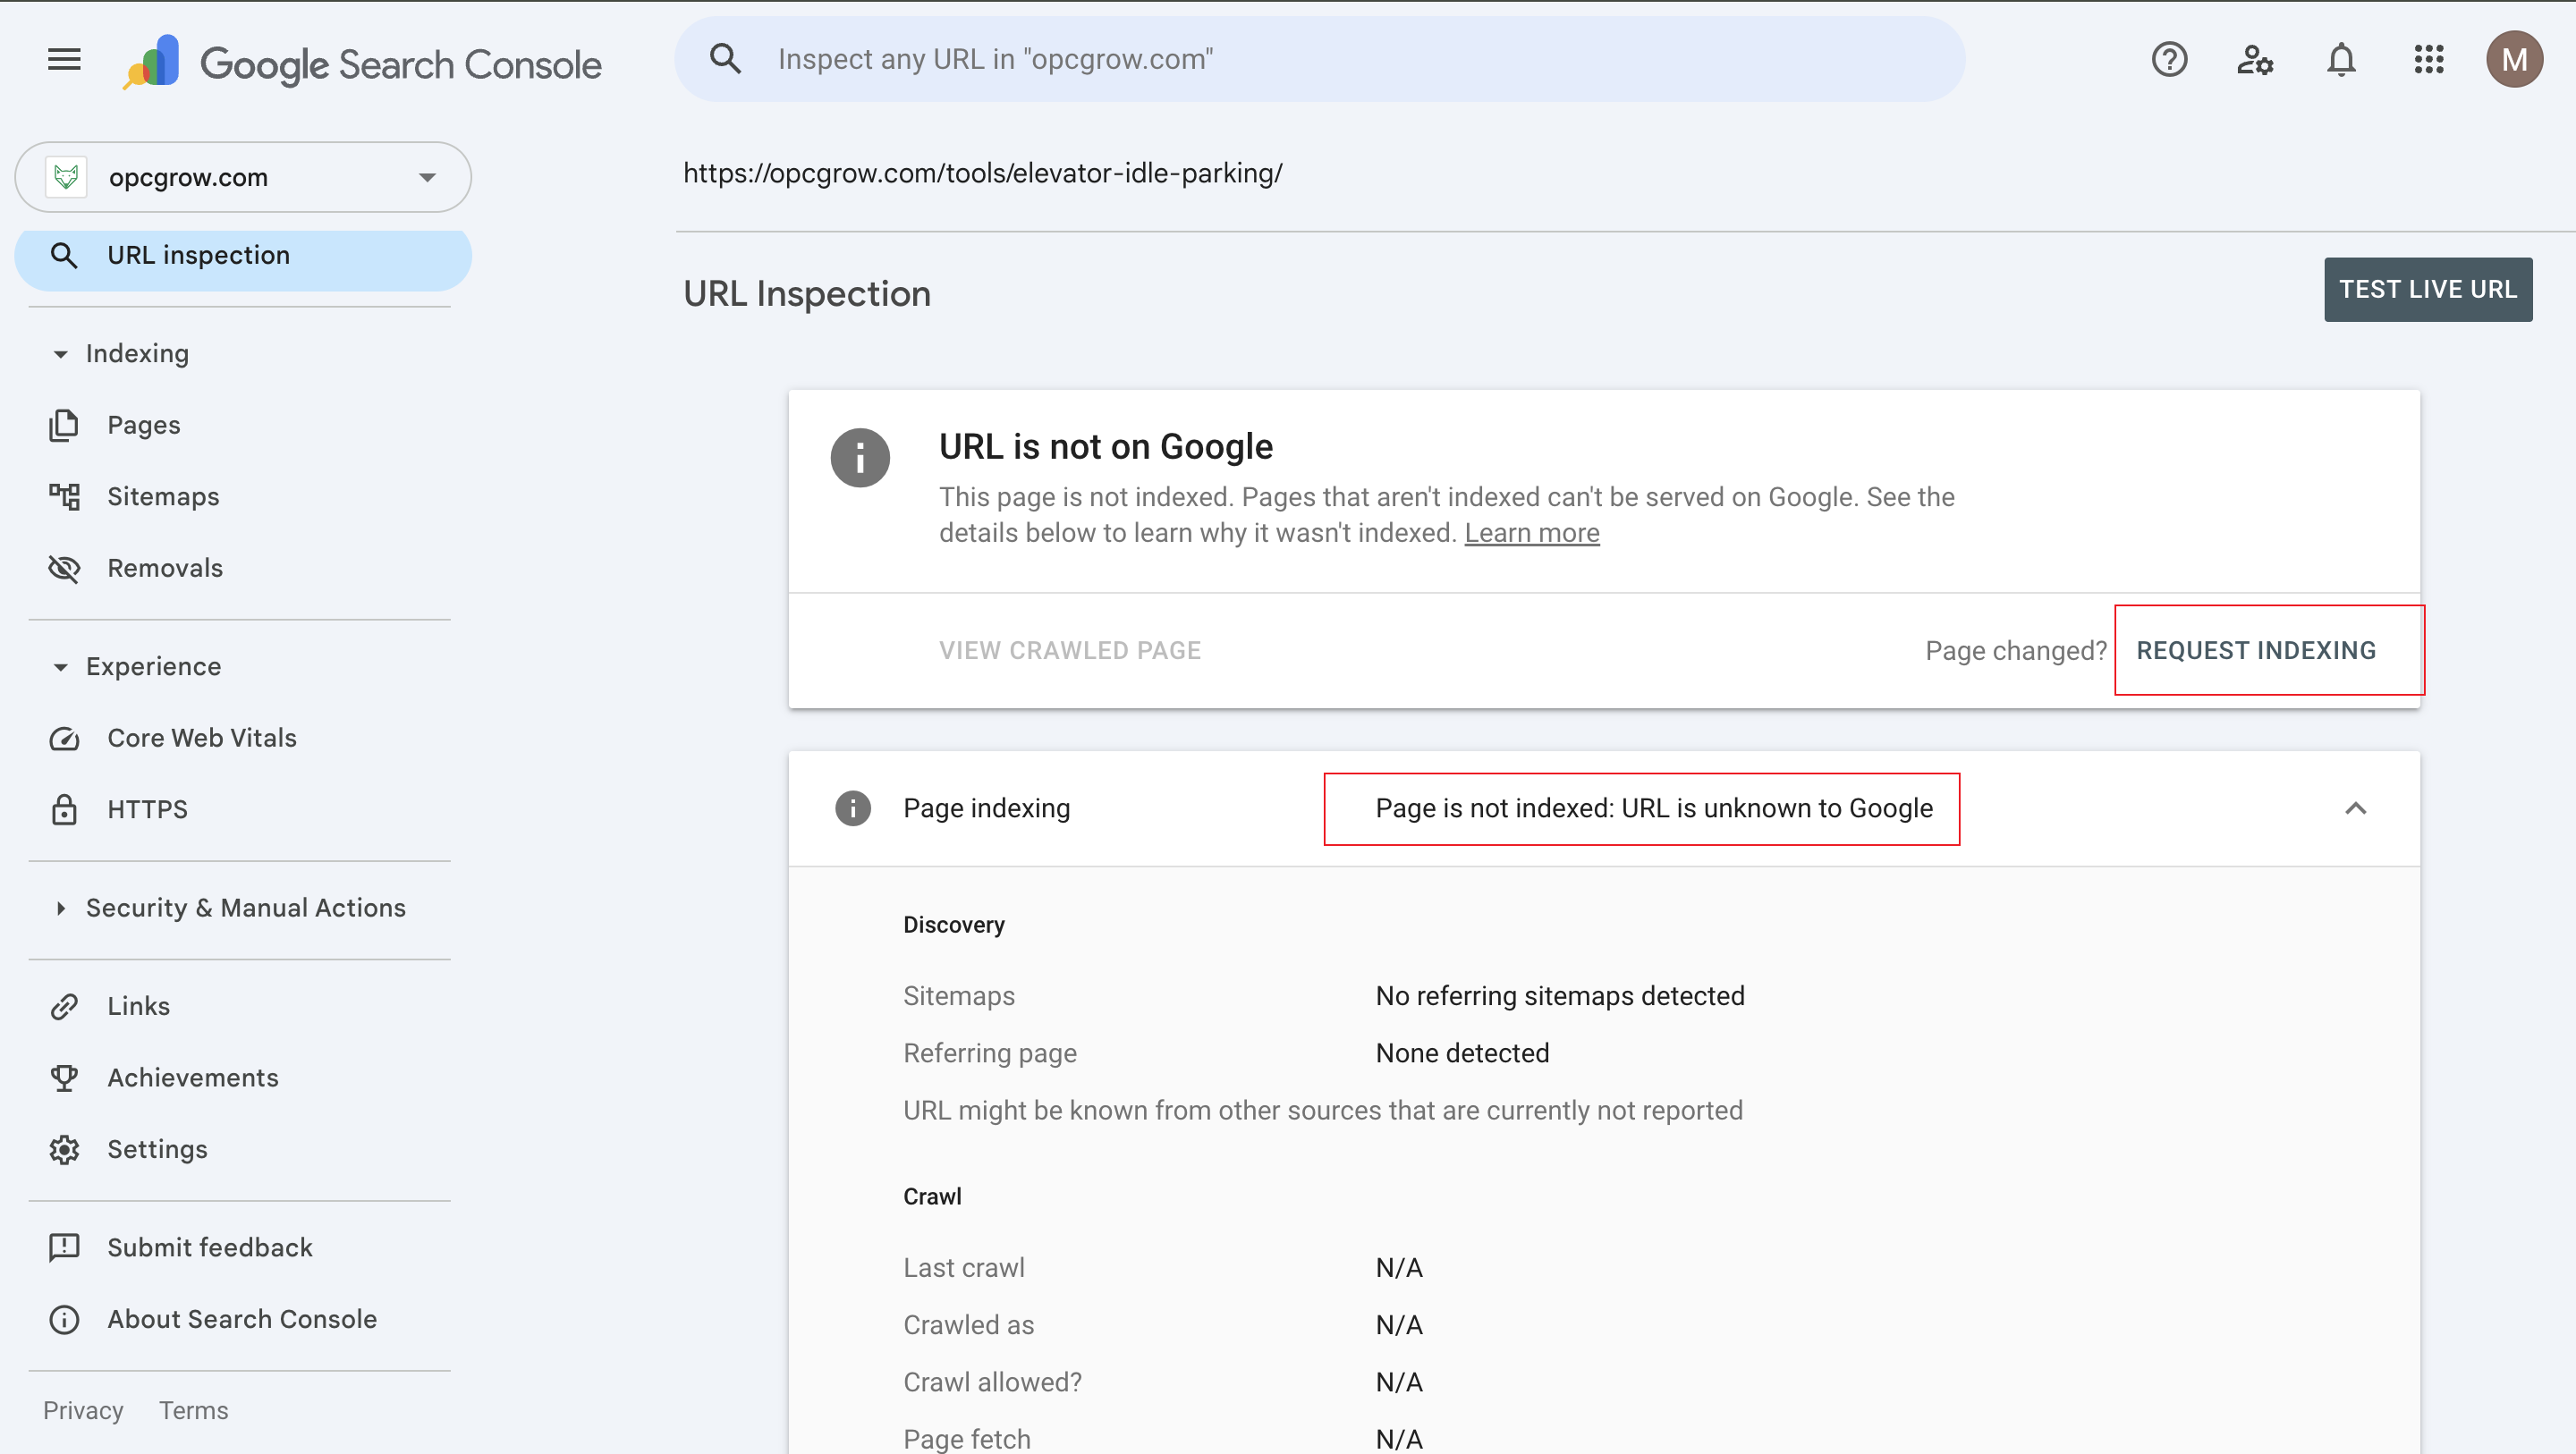
Task: Click the opcgrow.com property favicon
Action: 66,177
